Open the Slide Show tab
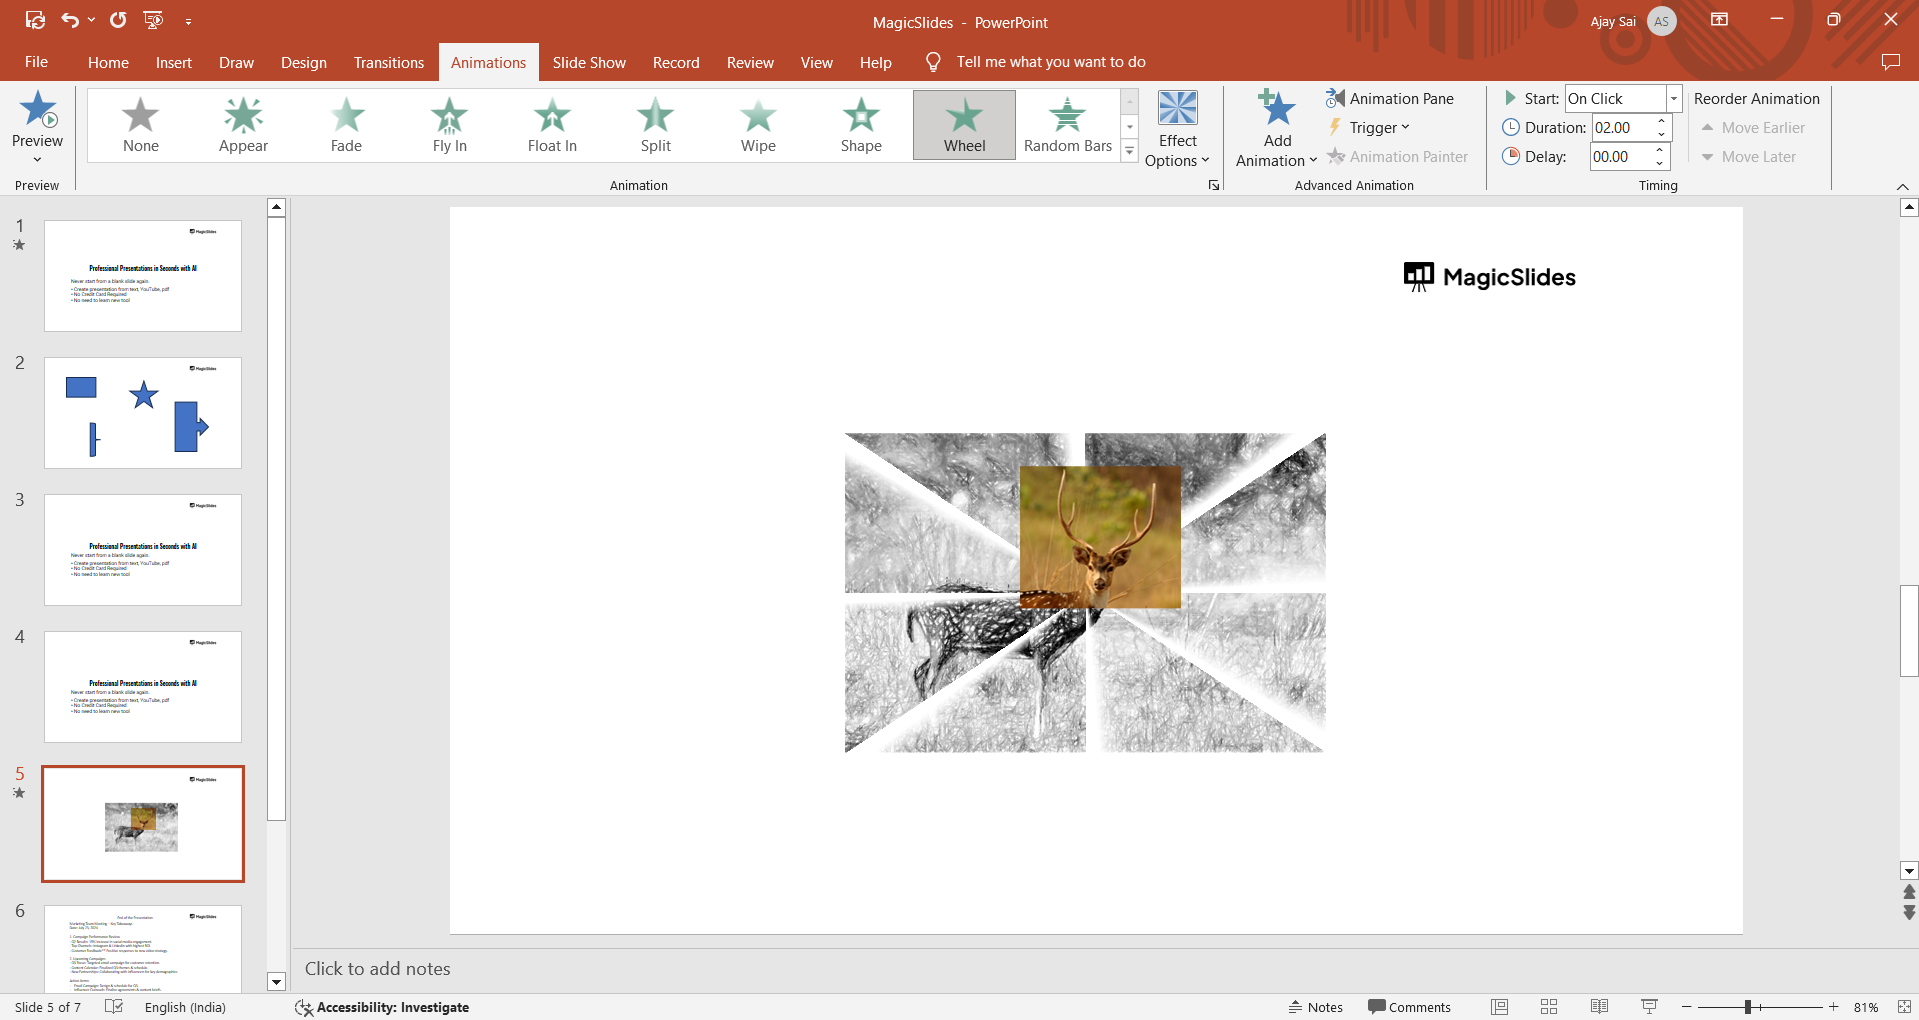 (589, 62)
